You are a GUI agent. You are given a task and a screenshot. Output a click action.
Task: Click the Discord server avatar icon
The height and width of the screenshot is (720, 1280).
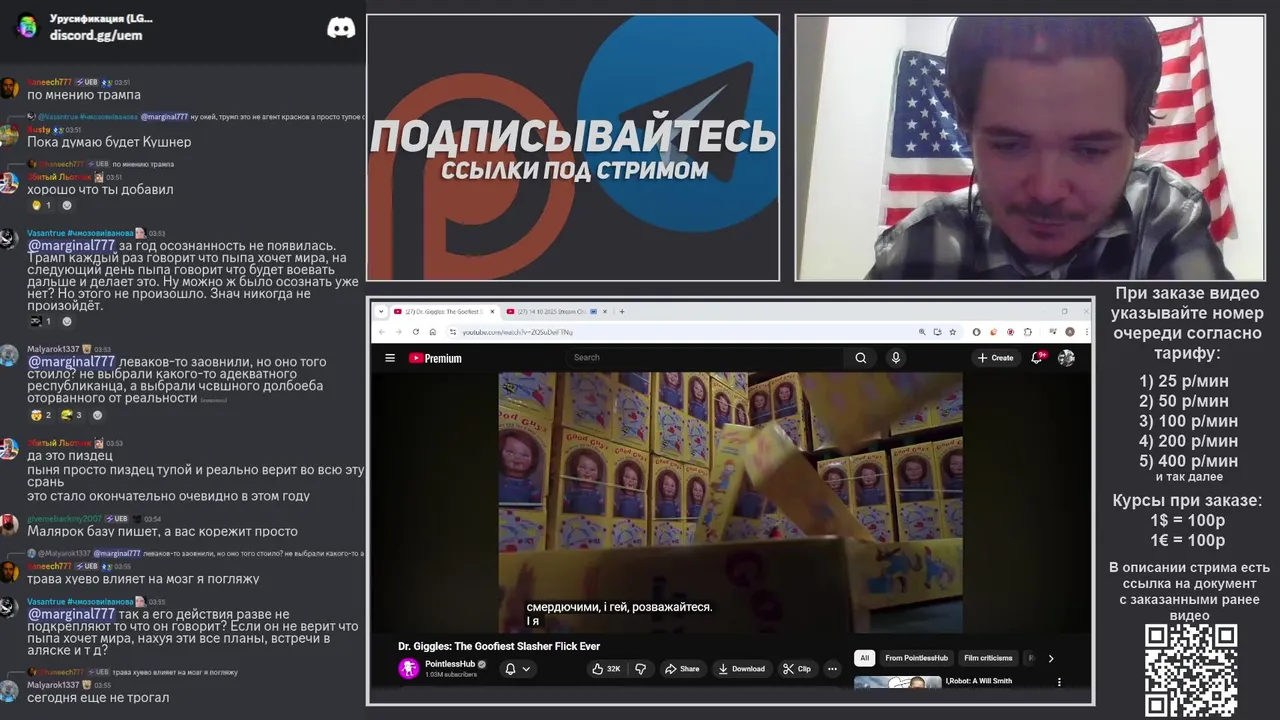pos(27,26)
